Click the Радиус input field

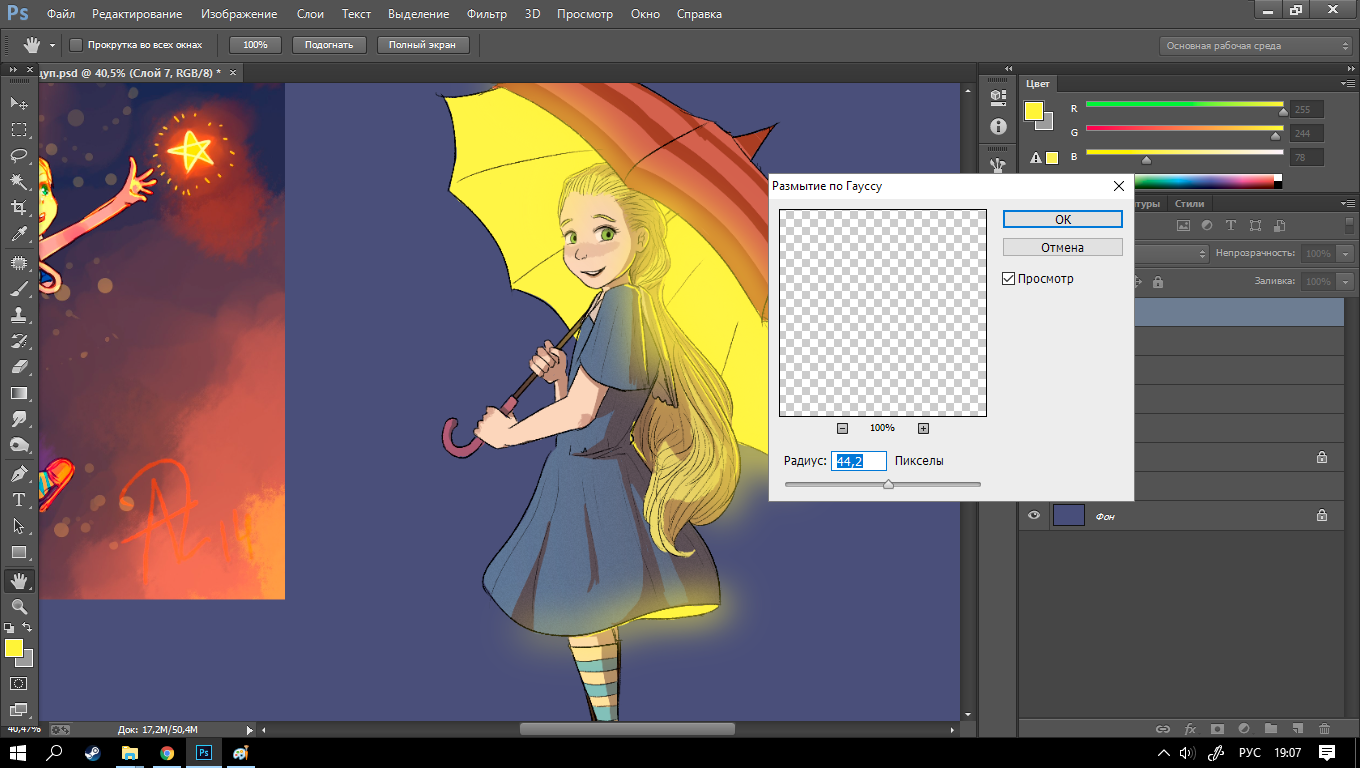coord(859,461)
